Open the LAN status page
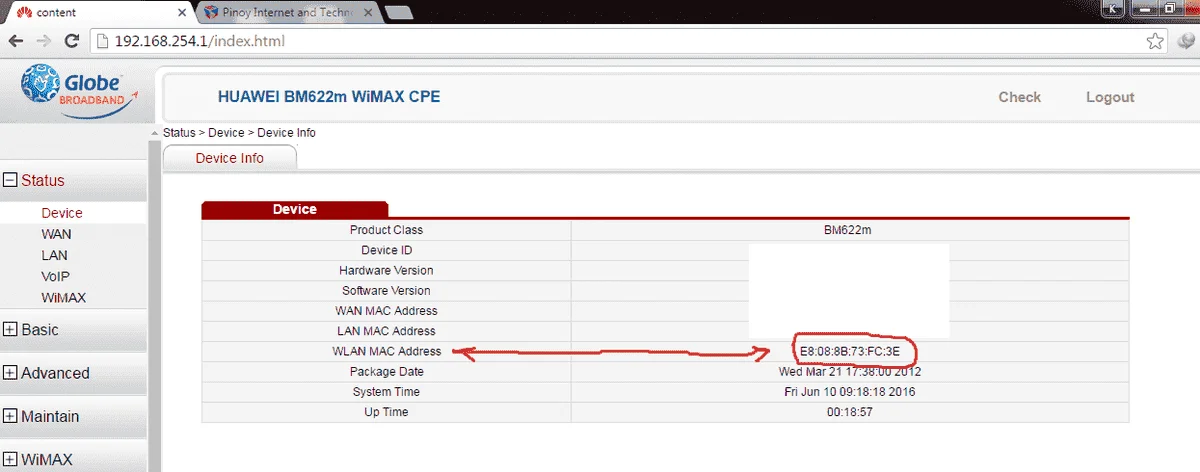This screenshot has height=472, width=1200. pyautogui.click(x=55, y=255)
